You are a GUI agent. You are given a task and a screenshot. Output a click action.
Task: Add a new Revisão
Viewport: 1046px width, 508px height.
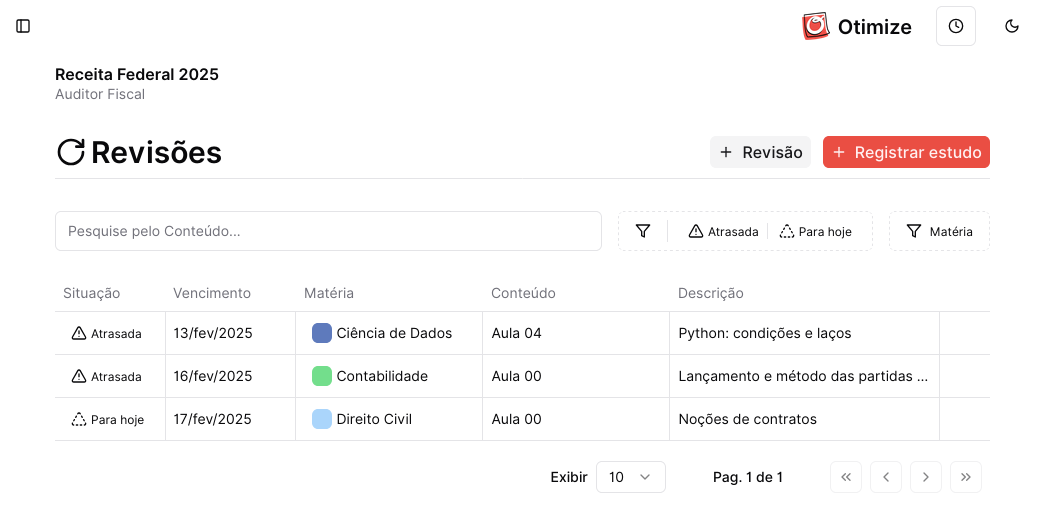760,152
